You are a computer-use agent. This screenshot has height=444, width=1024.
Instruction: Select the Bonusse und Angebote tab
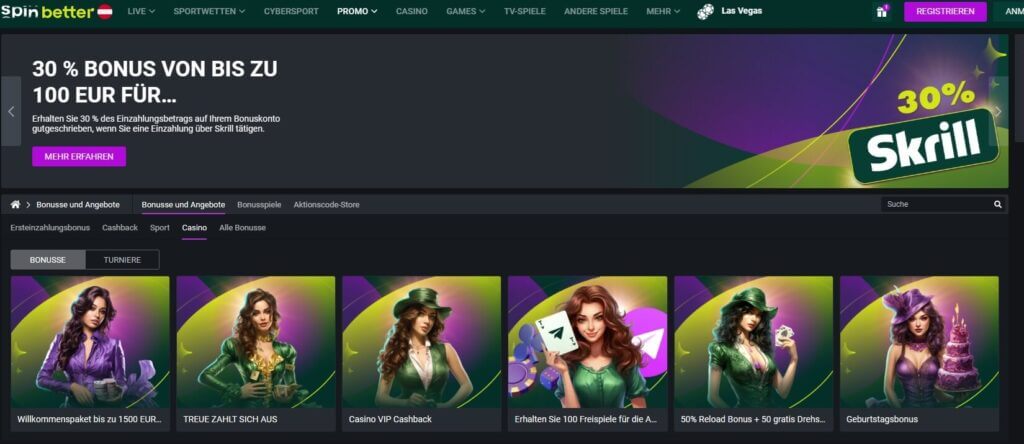(x=184, y=204)
